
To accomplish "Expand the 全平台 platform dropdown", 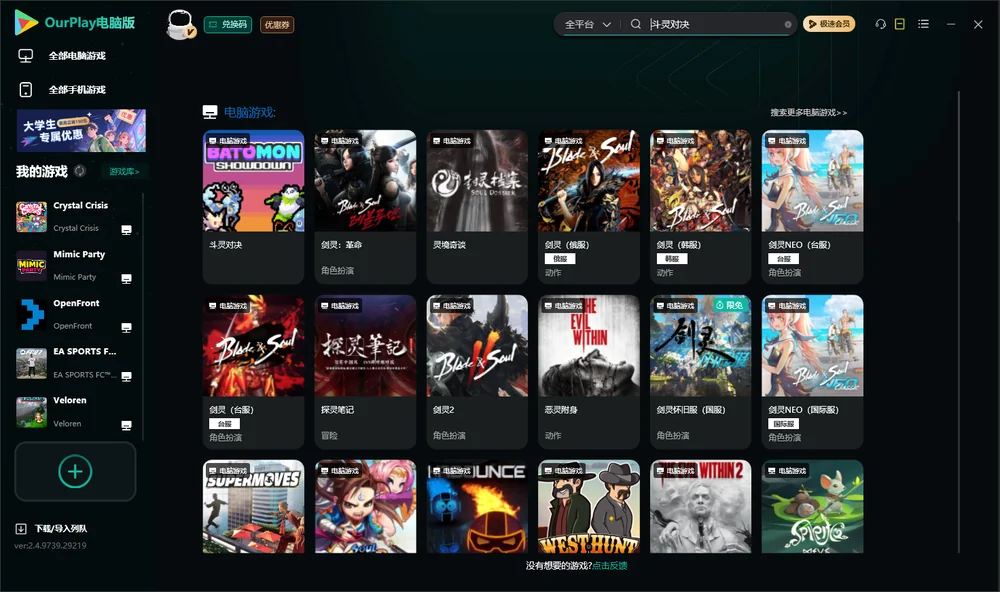I will (x=587, y=24).
